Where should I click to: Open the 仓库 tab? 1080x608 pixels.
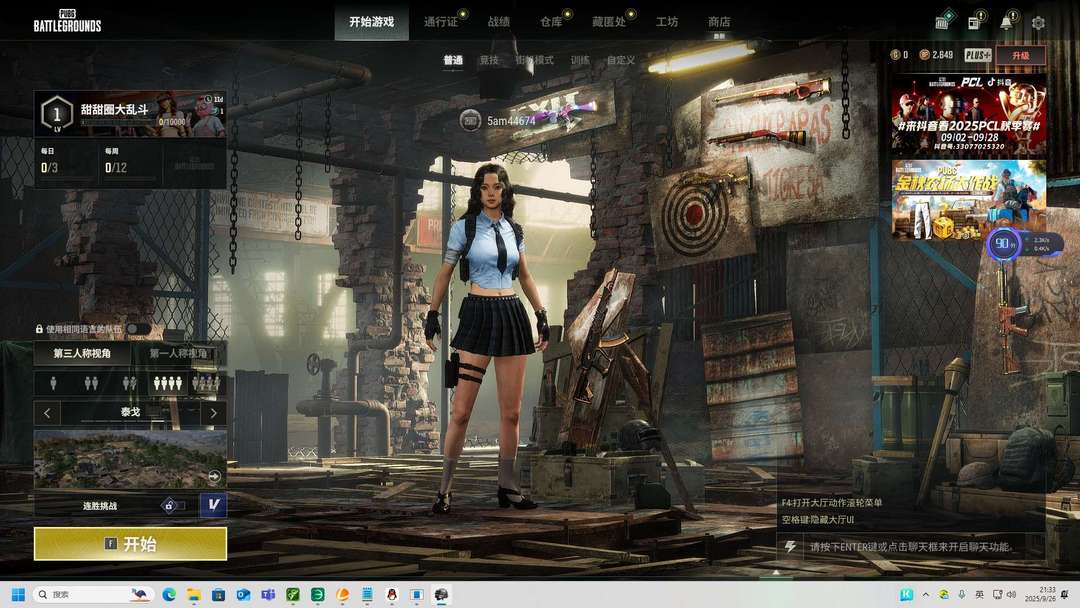[551, 22]
